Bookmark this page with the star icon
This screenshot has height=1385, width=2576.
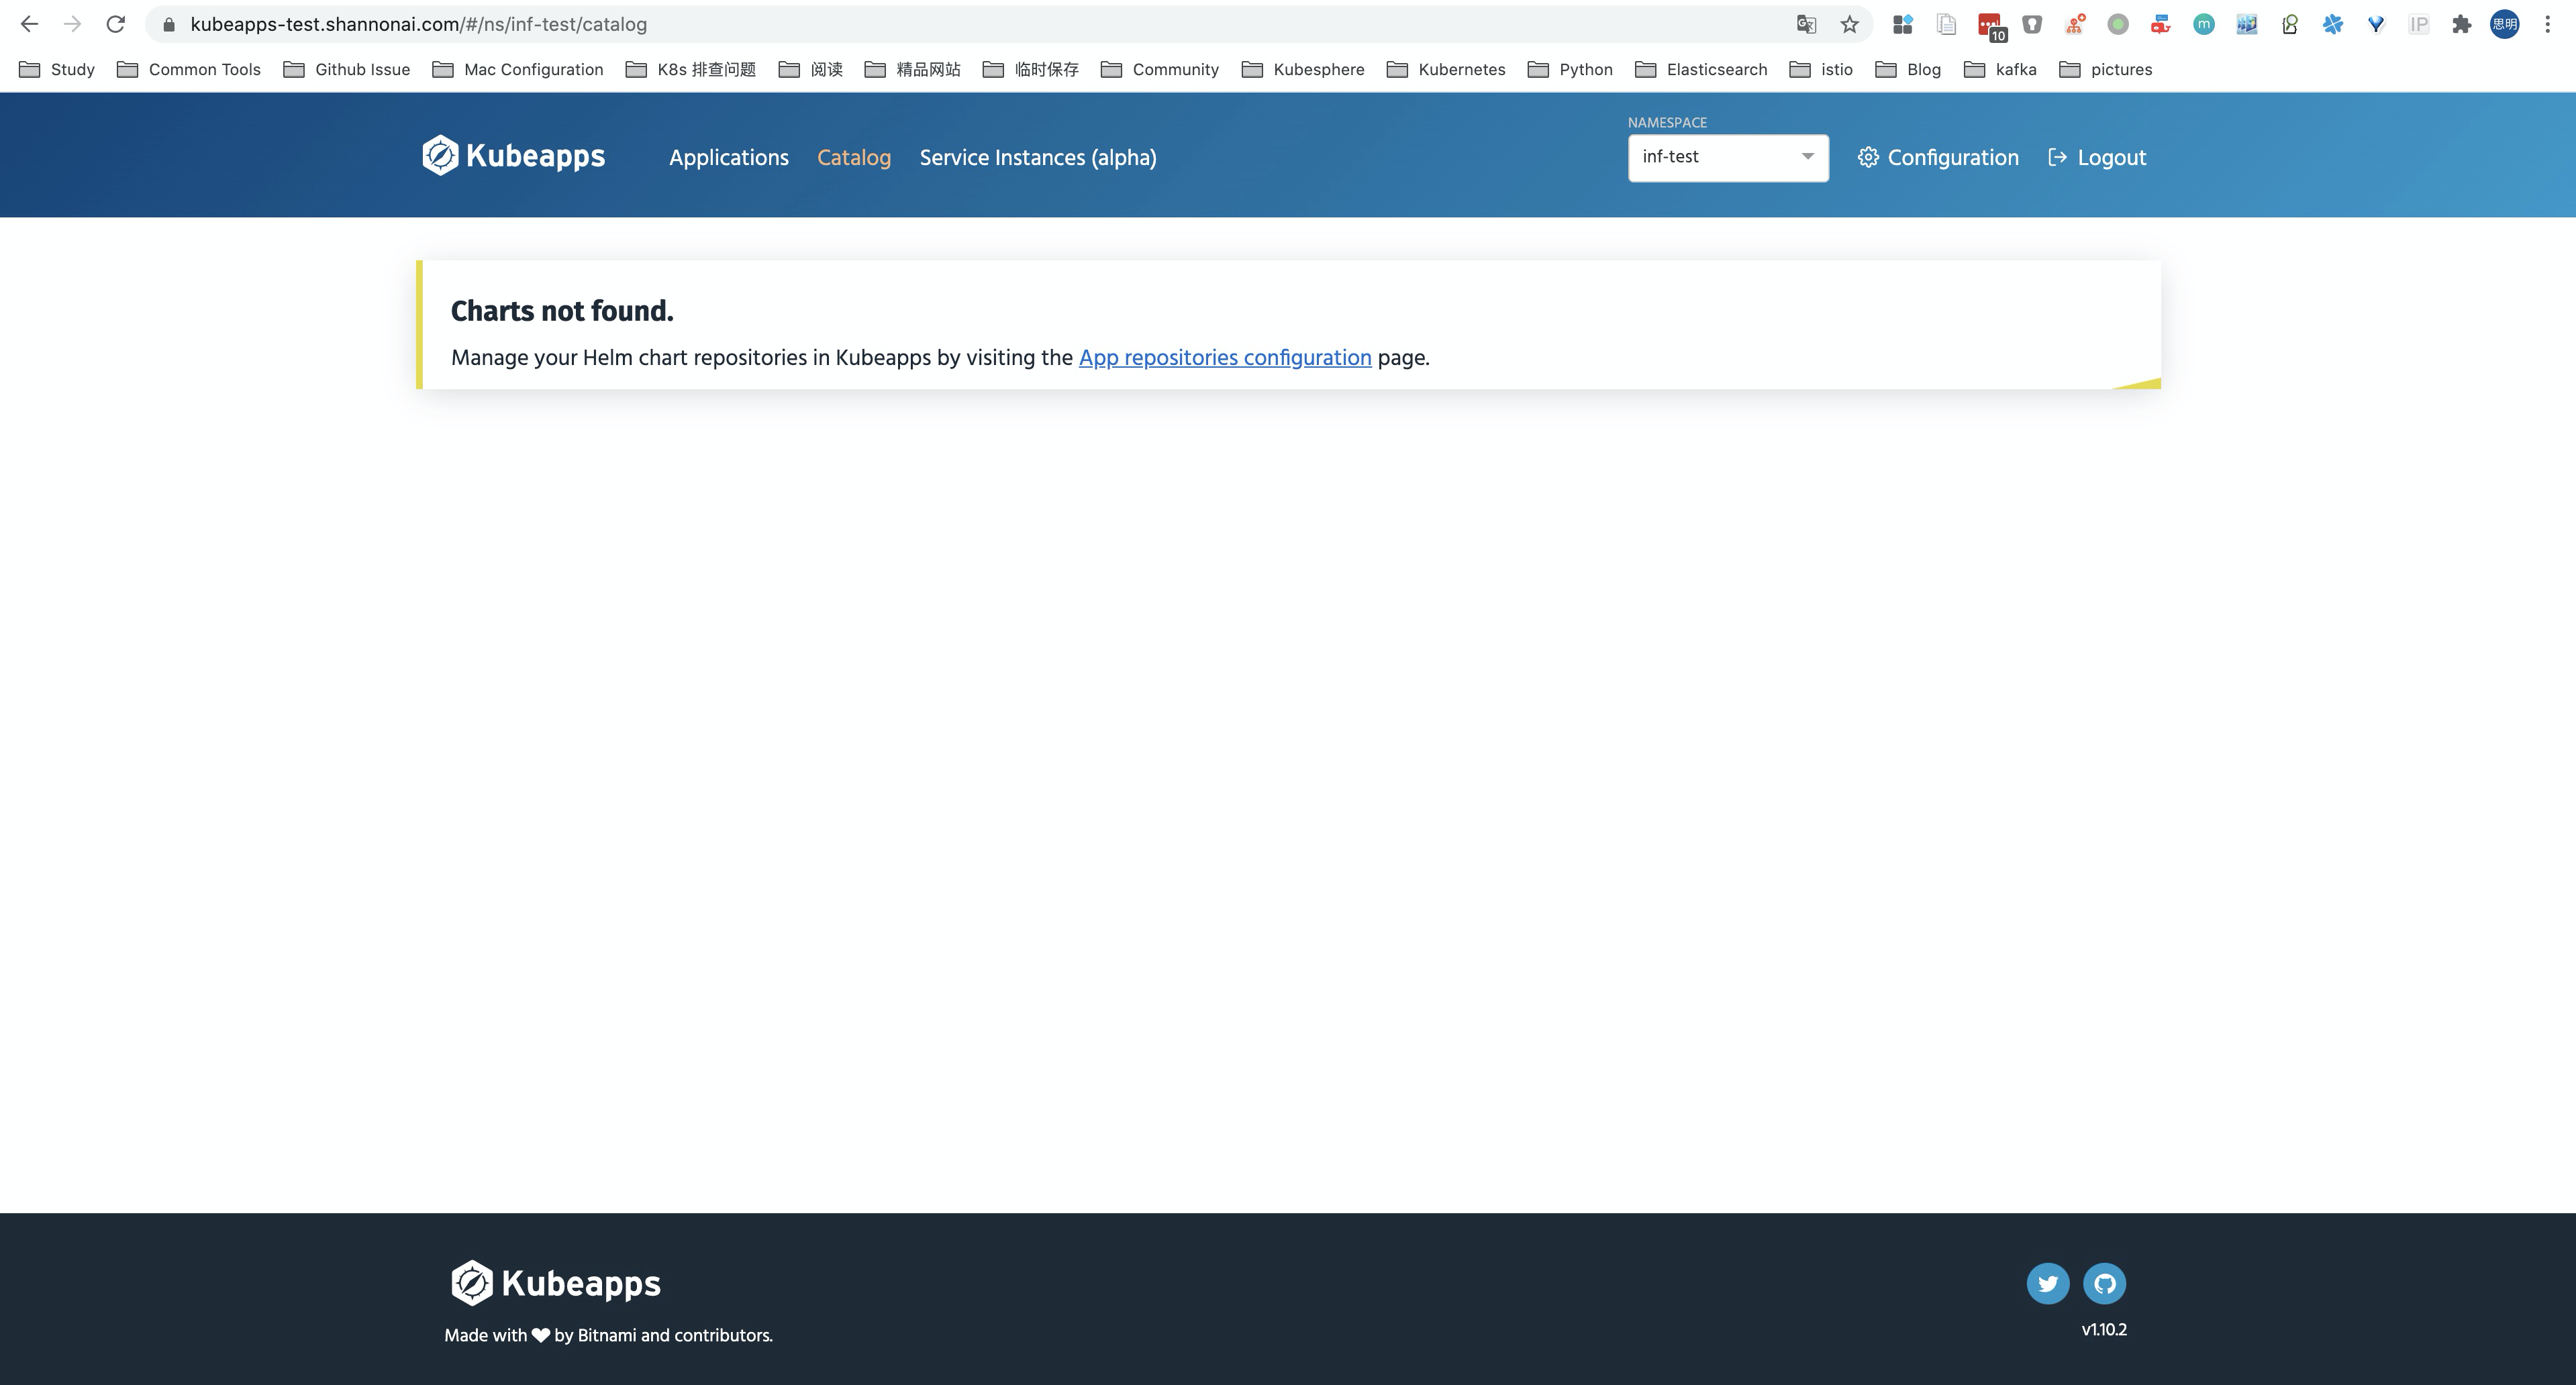pos(1848,23)
